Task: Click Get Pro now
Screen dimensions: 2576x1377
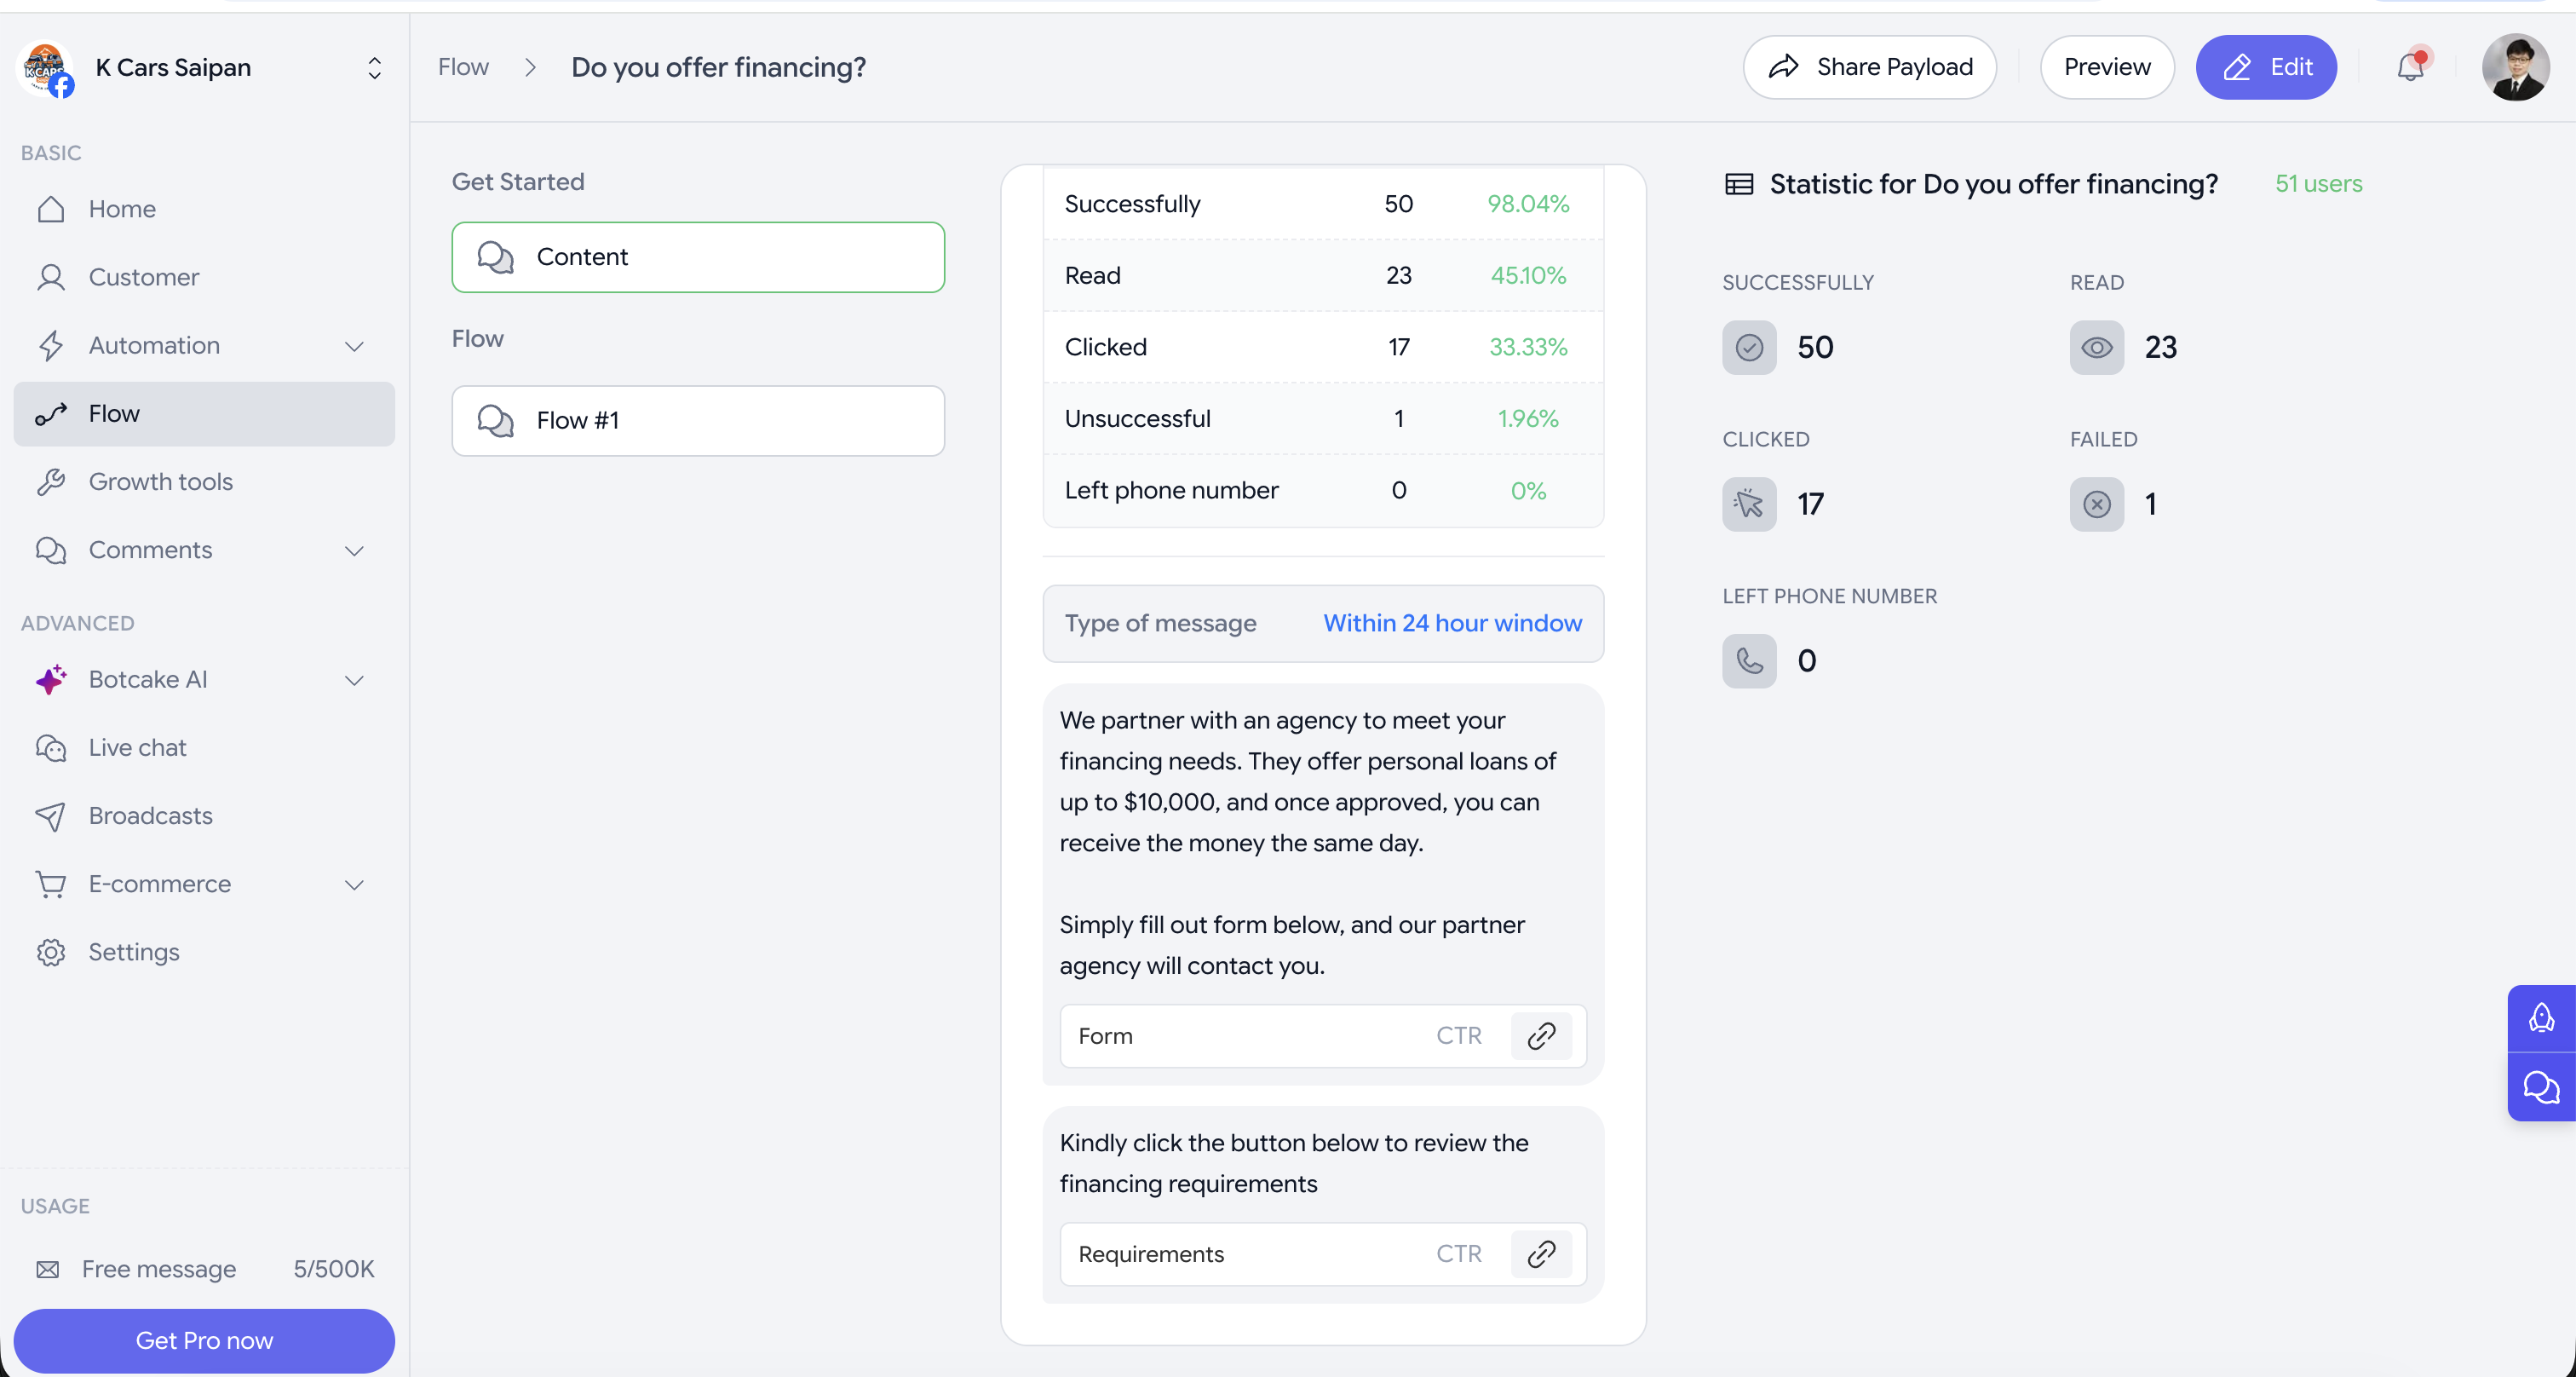Action: coord(204,1340)
